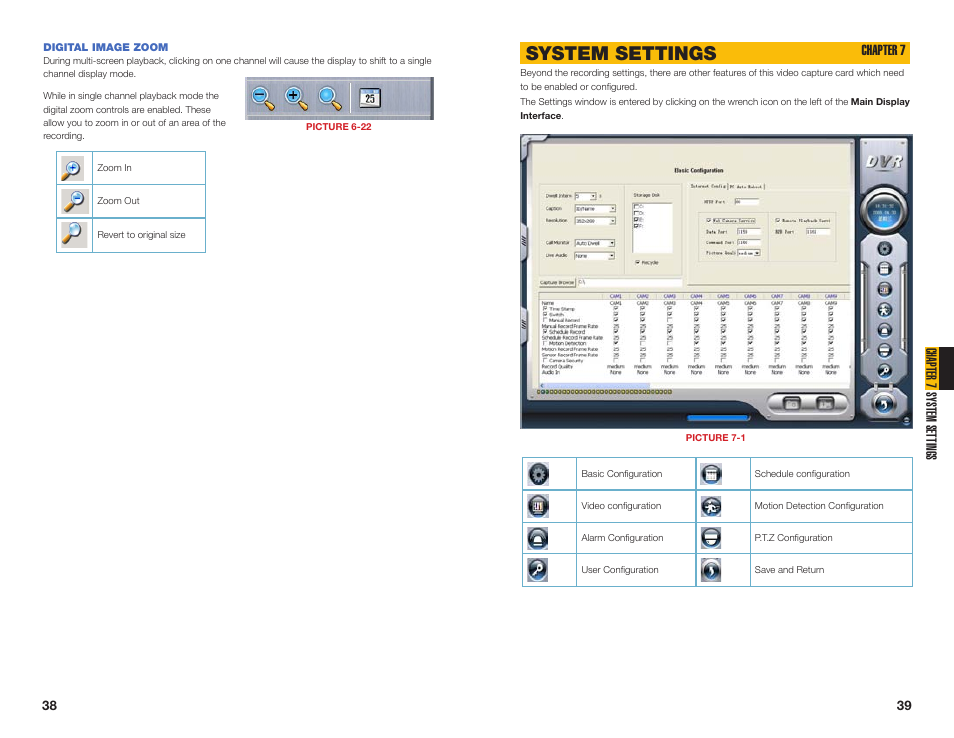
Task: Open Video configuration icon in DVR sidebar
Action: point(884,290)
